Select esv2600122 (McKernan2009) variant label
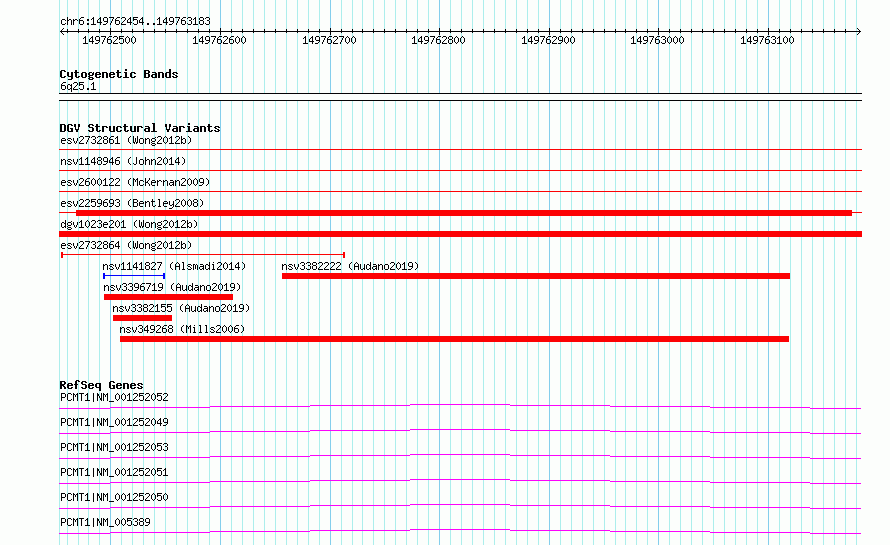 (135, 182)
